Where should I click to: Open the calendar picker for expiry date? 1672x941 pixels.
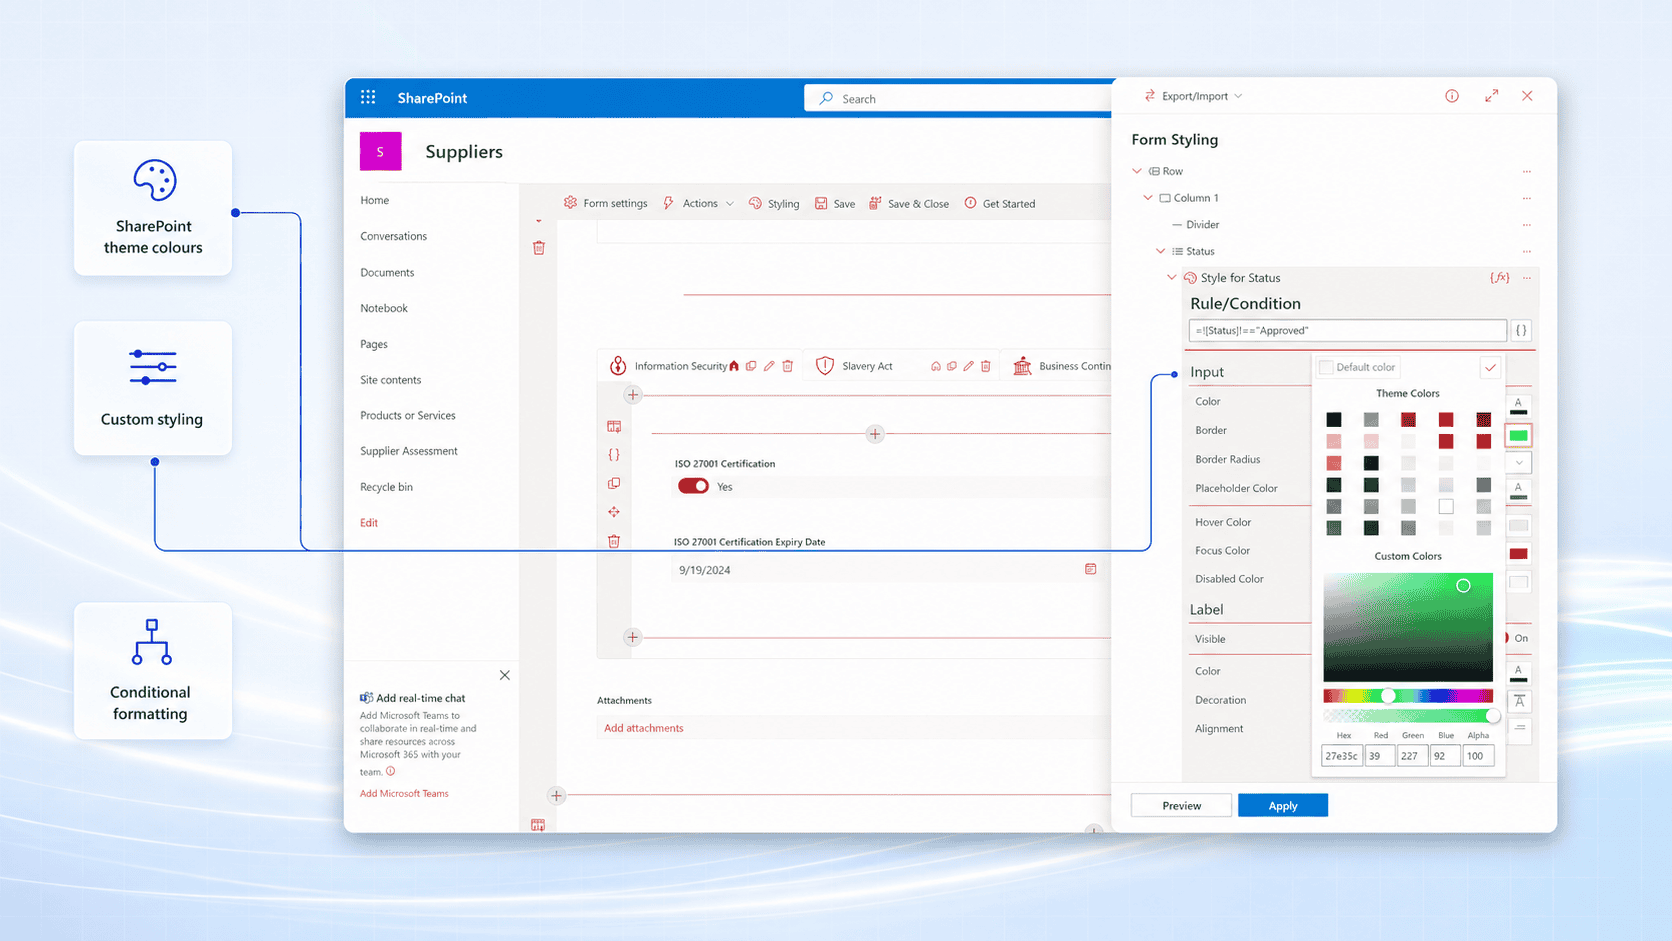(x=1090, y=569)
